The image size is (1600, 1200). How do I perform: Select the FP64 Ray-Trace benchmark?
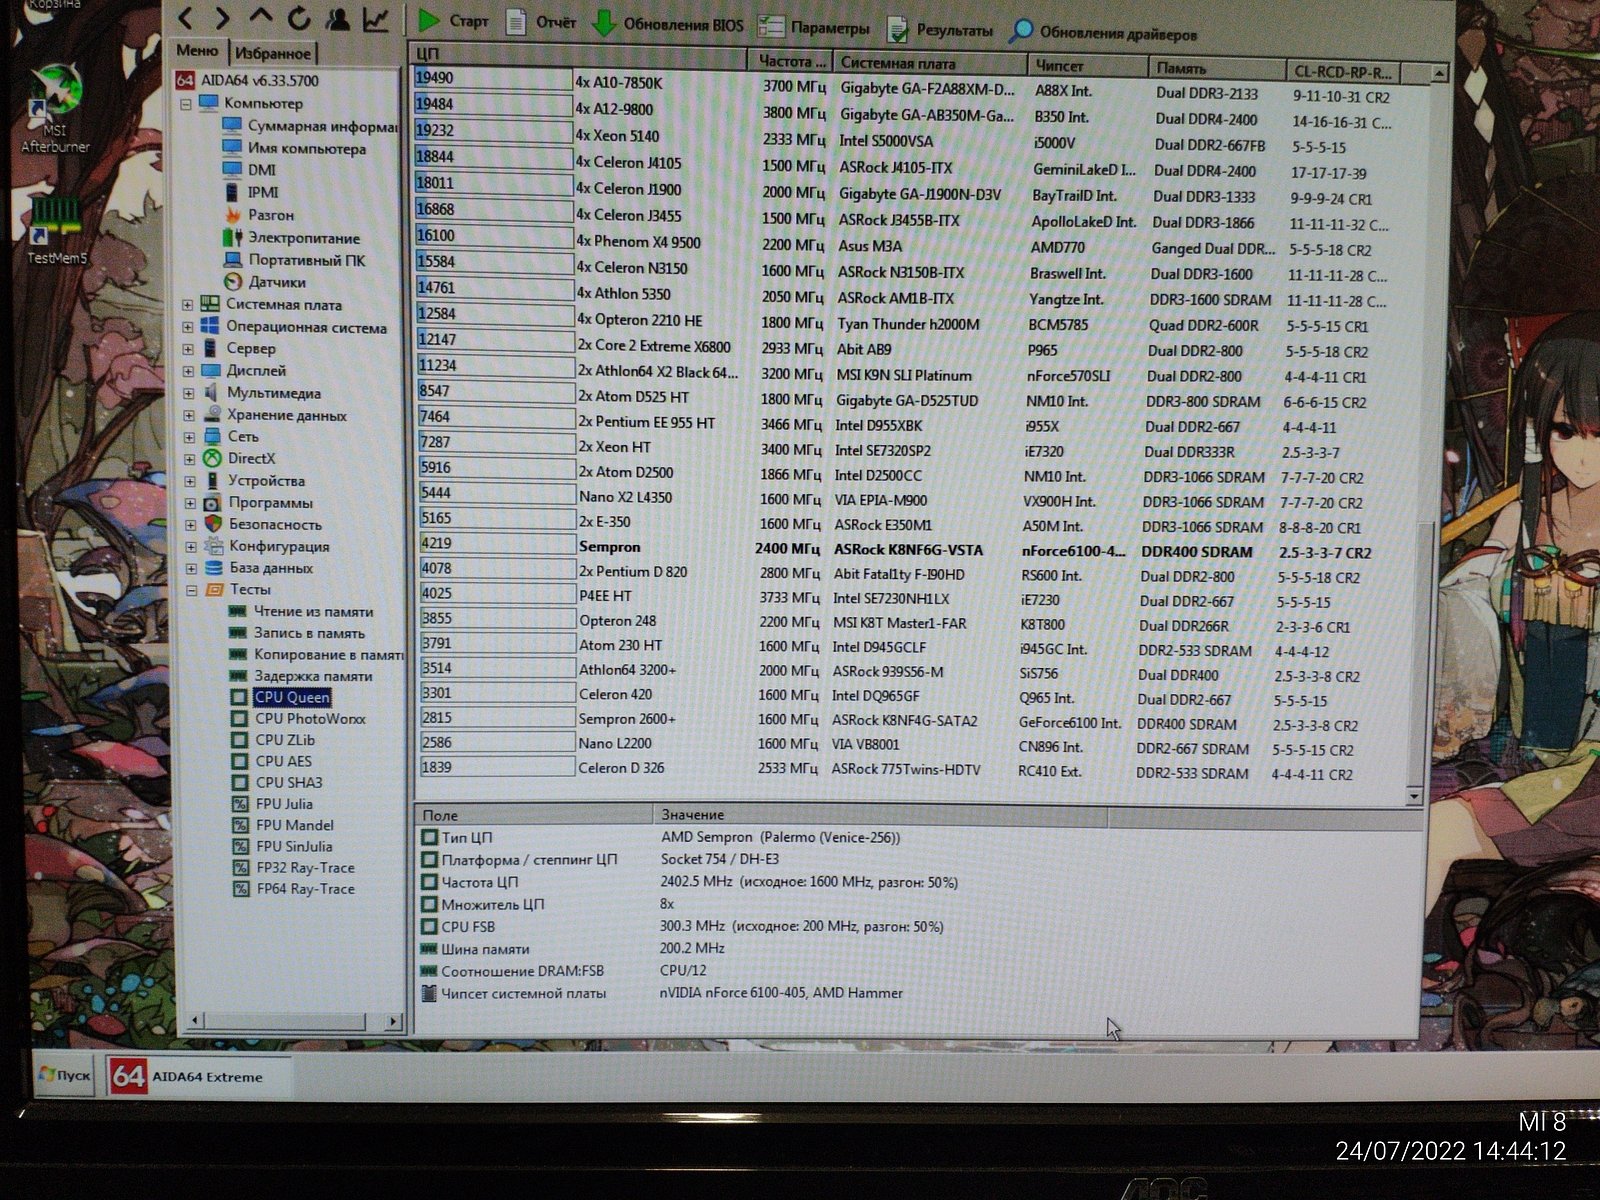tap(294, 888)
